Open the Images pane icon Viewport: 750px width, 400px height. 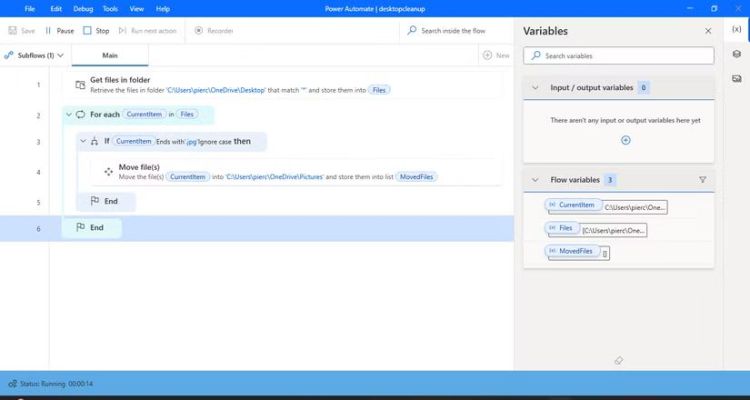pyautogui.click(x=737, y=77)
